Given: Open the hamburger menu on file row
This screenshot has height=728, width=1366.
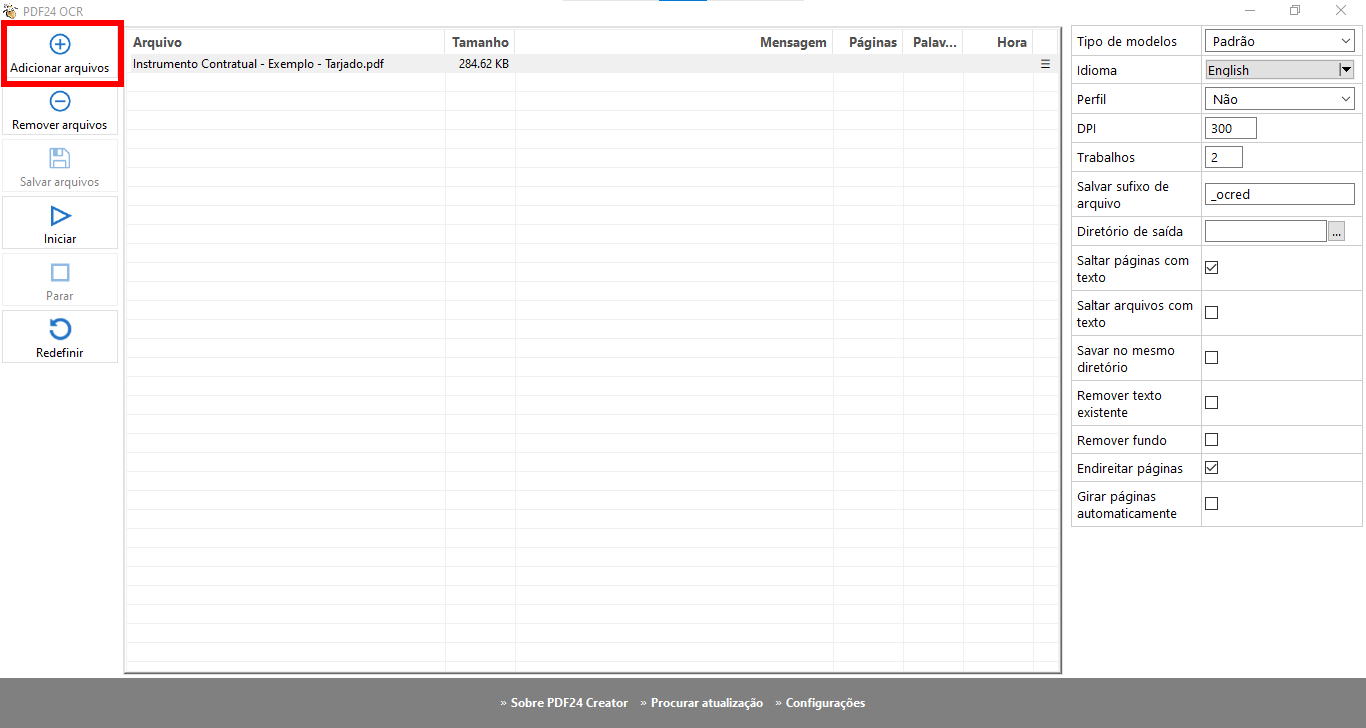Looking at the screenshot, I should tap(1045, 64).
